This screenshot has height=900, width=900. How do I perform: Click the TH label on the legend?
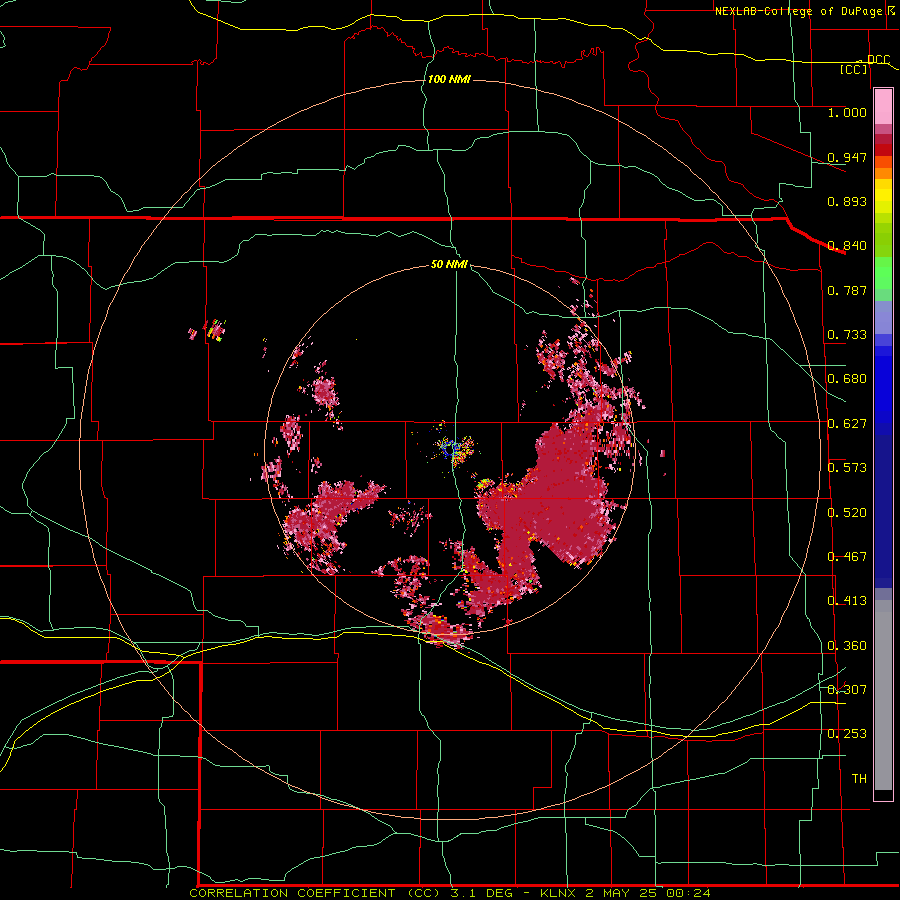(859, 779)
